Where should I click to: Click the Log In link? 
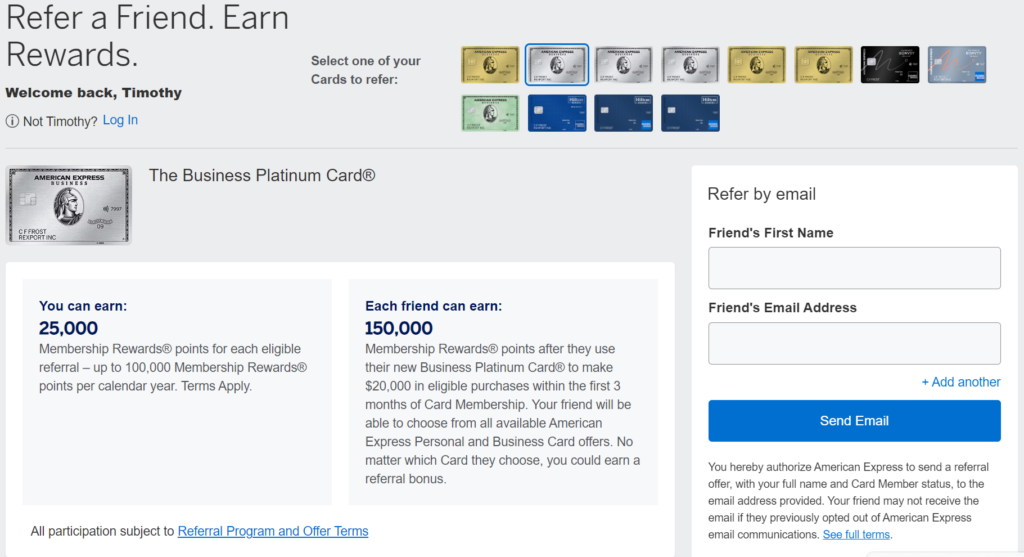[120, 120]
